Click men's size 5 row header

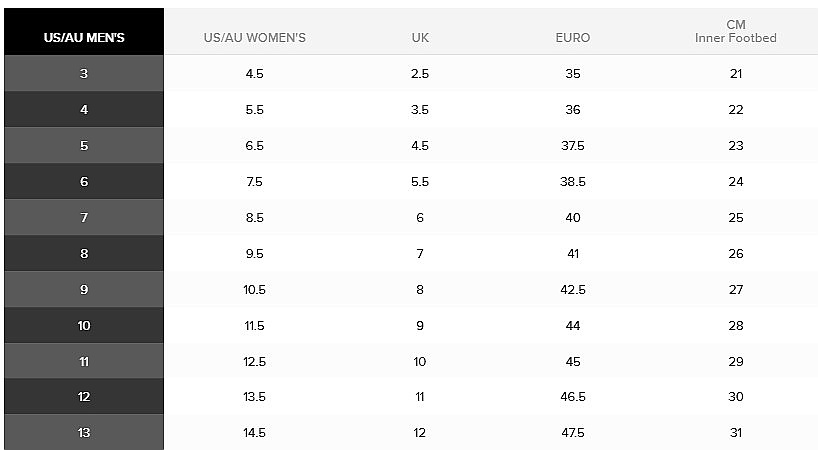tap(84, 145)
